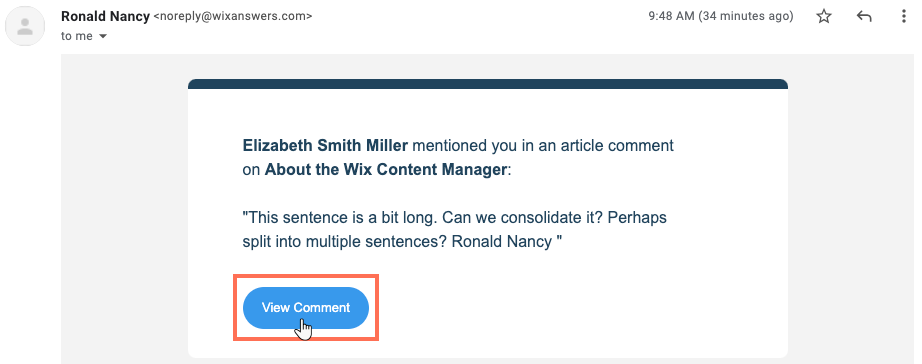Click the reply arrow icon
922x364 pixels.
click(863, 16)
